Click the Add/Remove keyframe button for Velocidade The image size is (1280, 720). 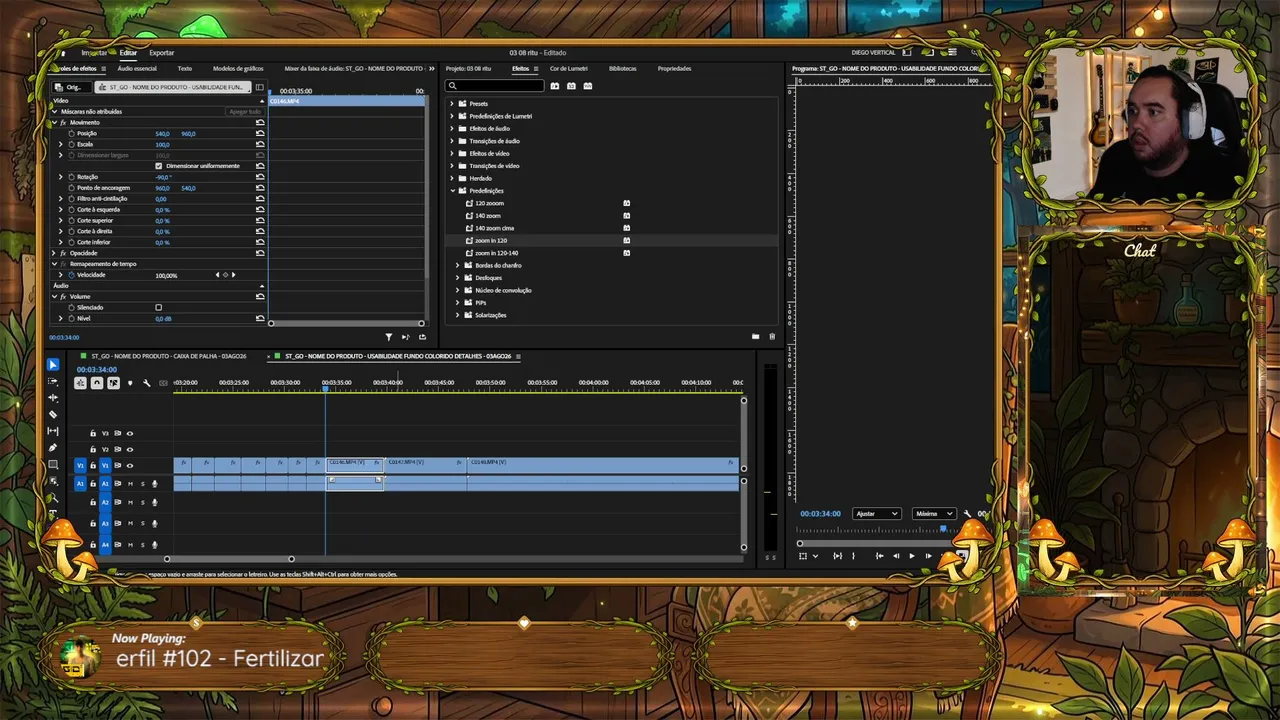pyautogui.click(x=225, y=275)
